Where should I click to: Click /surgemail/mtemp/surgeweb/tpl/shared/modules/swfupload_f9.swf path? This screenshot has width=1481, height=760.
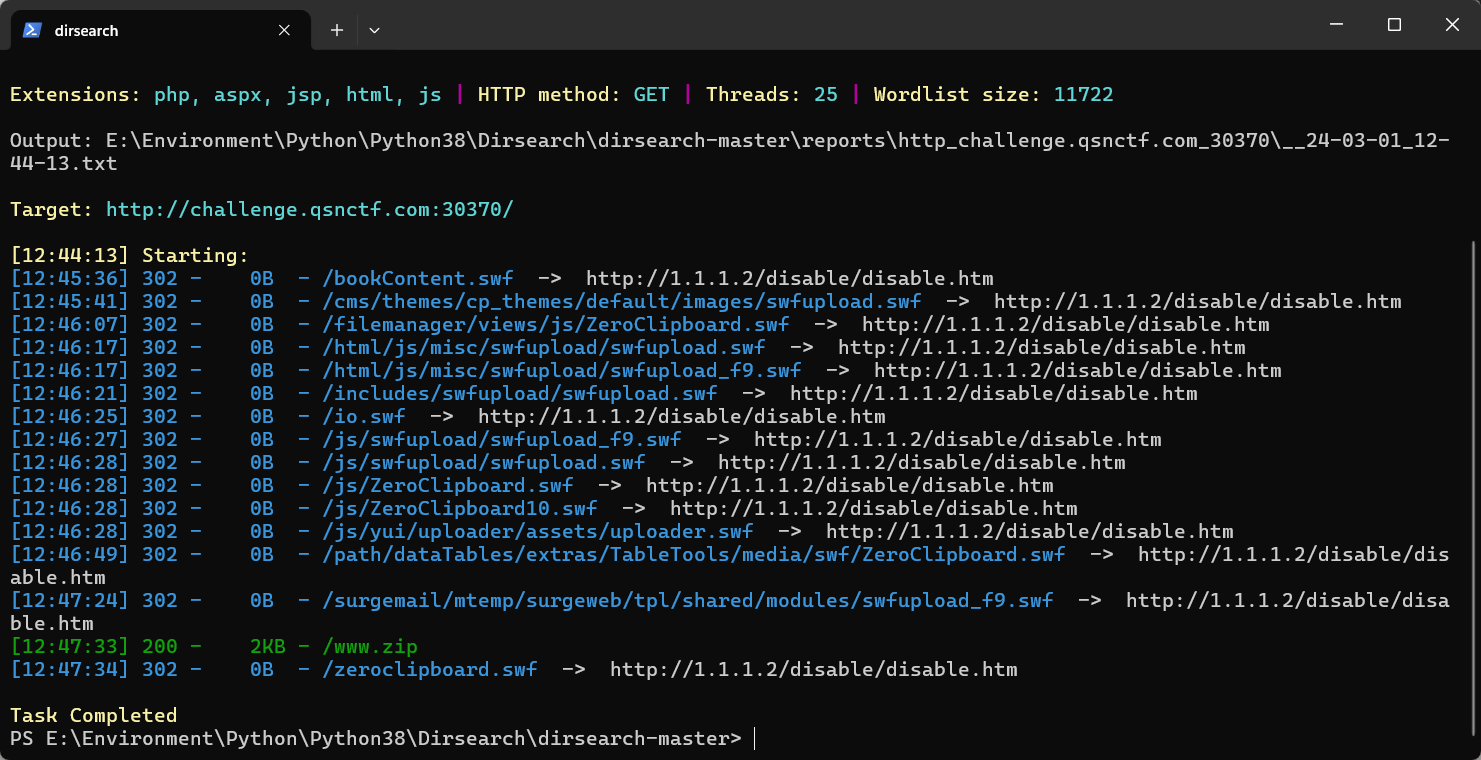pyautogui.click(x=688, y=600)
